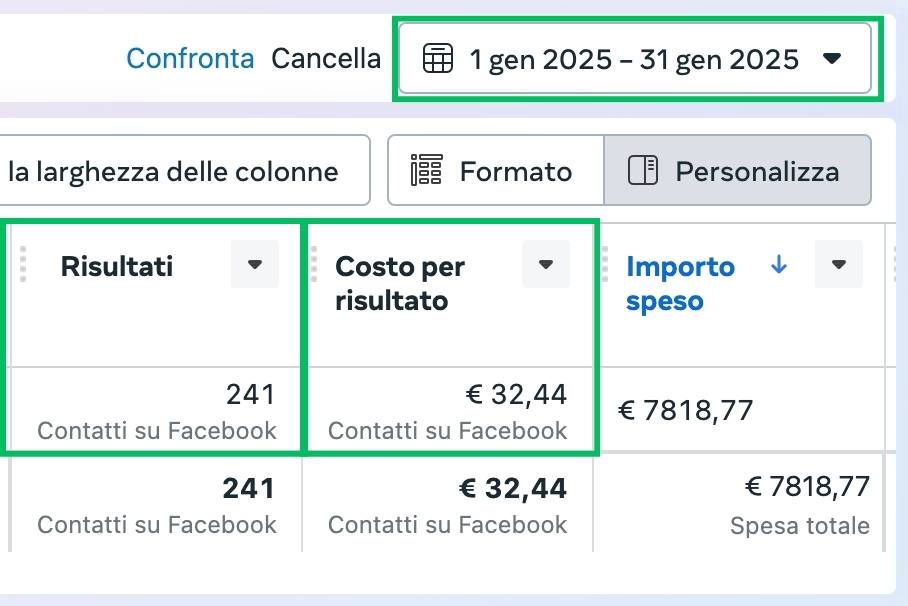908x606 pixels.
Task: Open the Costo per risultato column dropdown
Action: 546,265
